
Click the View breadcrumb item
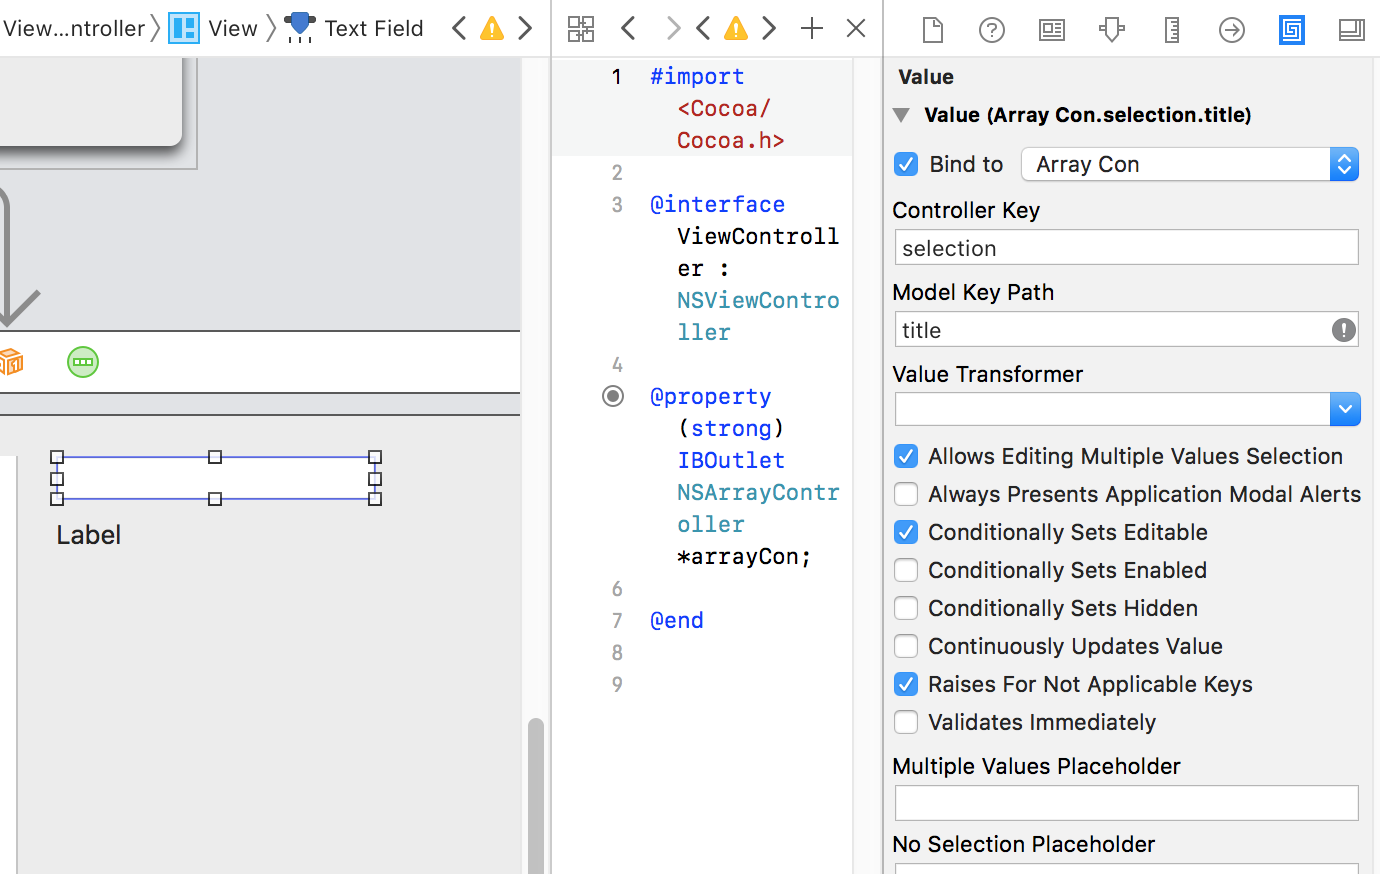coord(232,29)
